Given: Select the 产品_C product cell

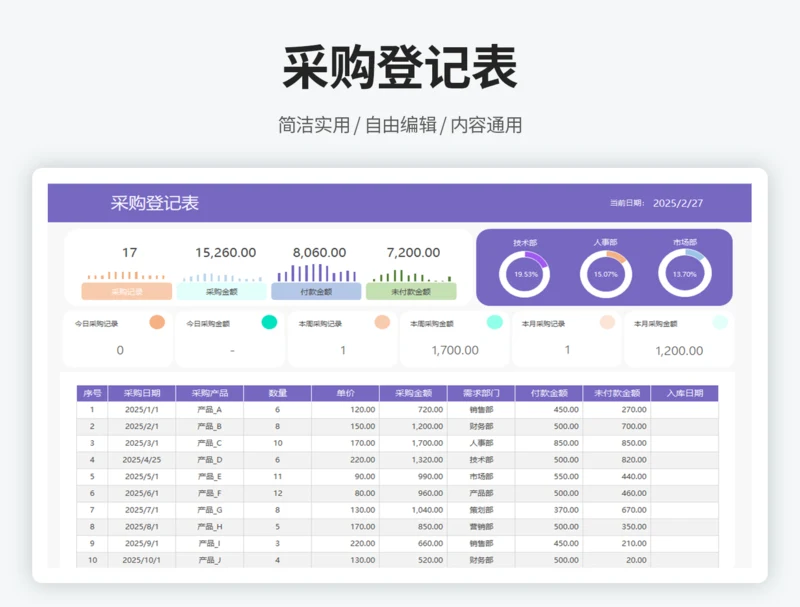Looking at the screenshot, I should [210, 443].
